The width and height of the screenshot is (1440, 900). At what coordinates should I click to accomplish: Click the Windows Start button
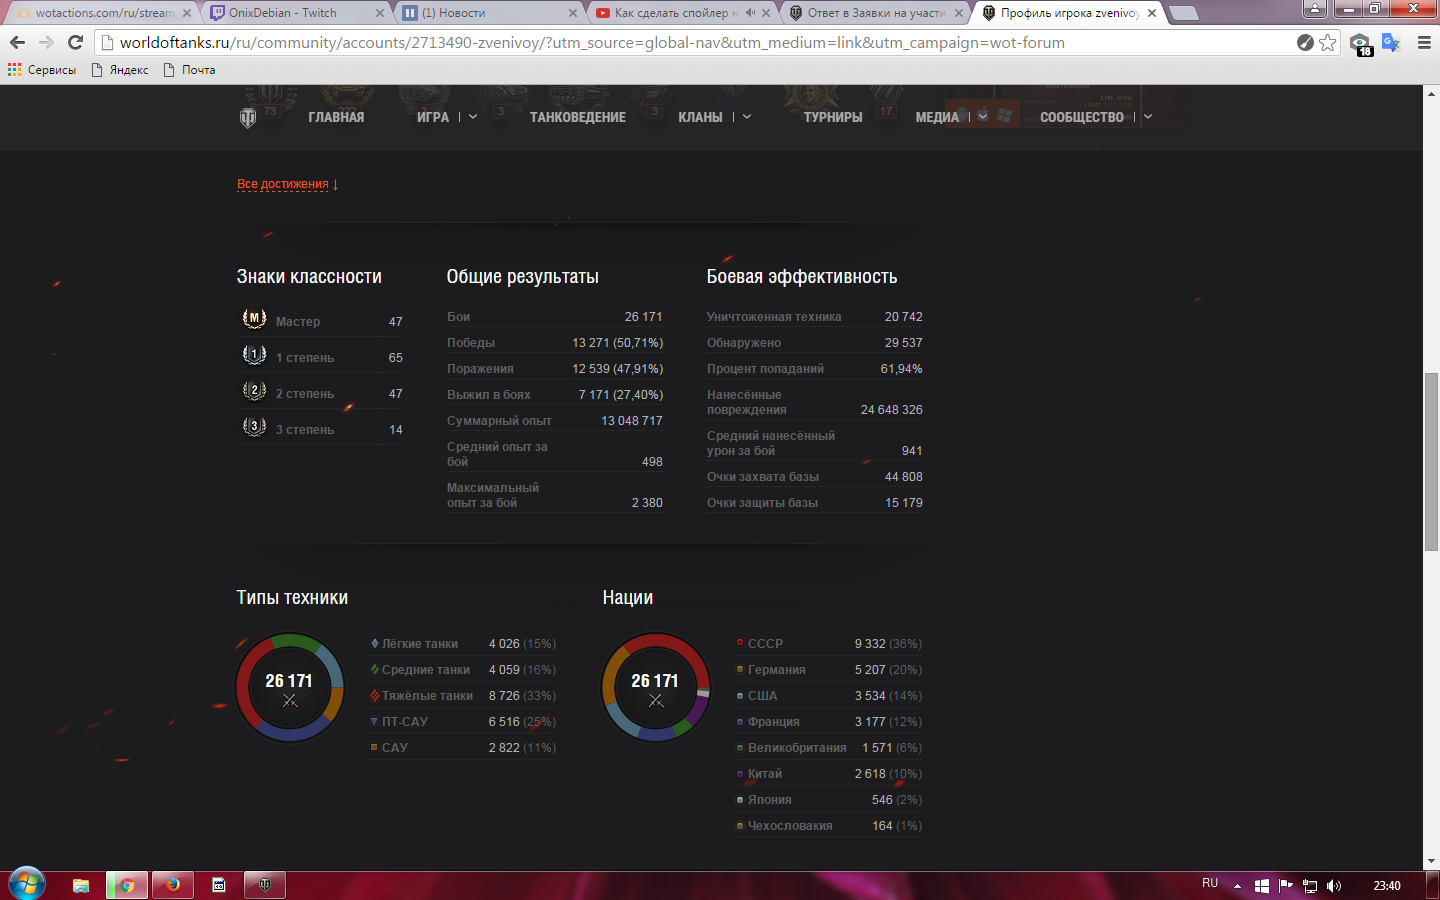(27, 884)
